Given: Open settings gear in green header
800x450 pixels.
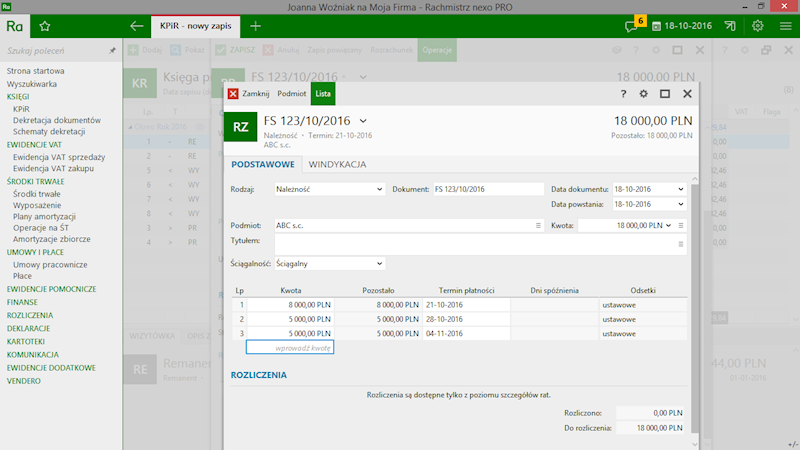Looking at the screenshot, I should 758,26.
